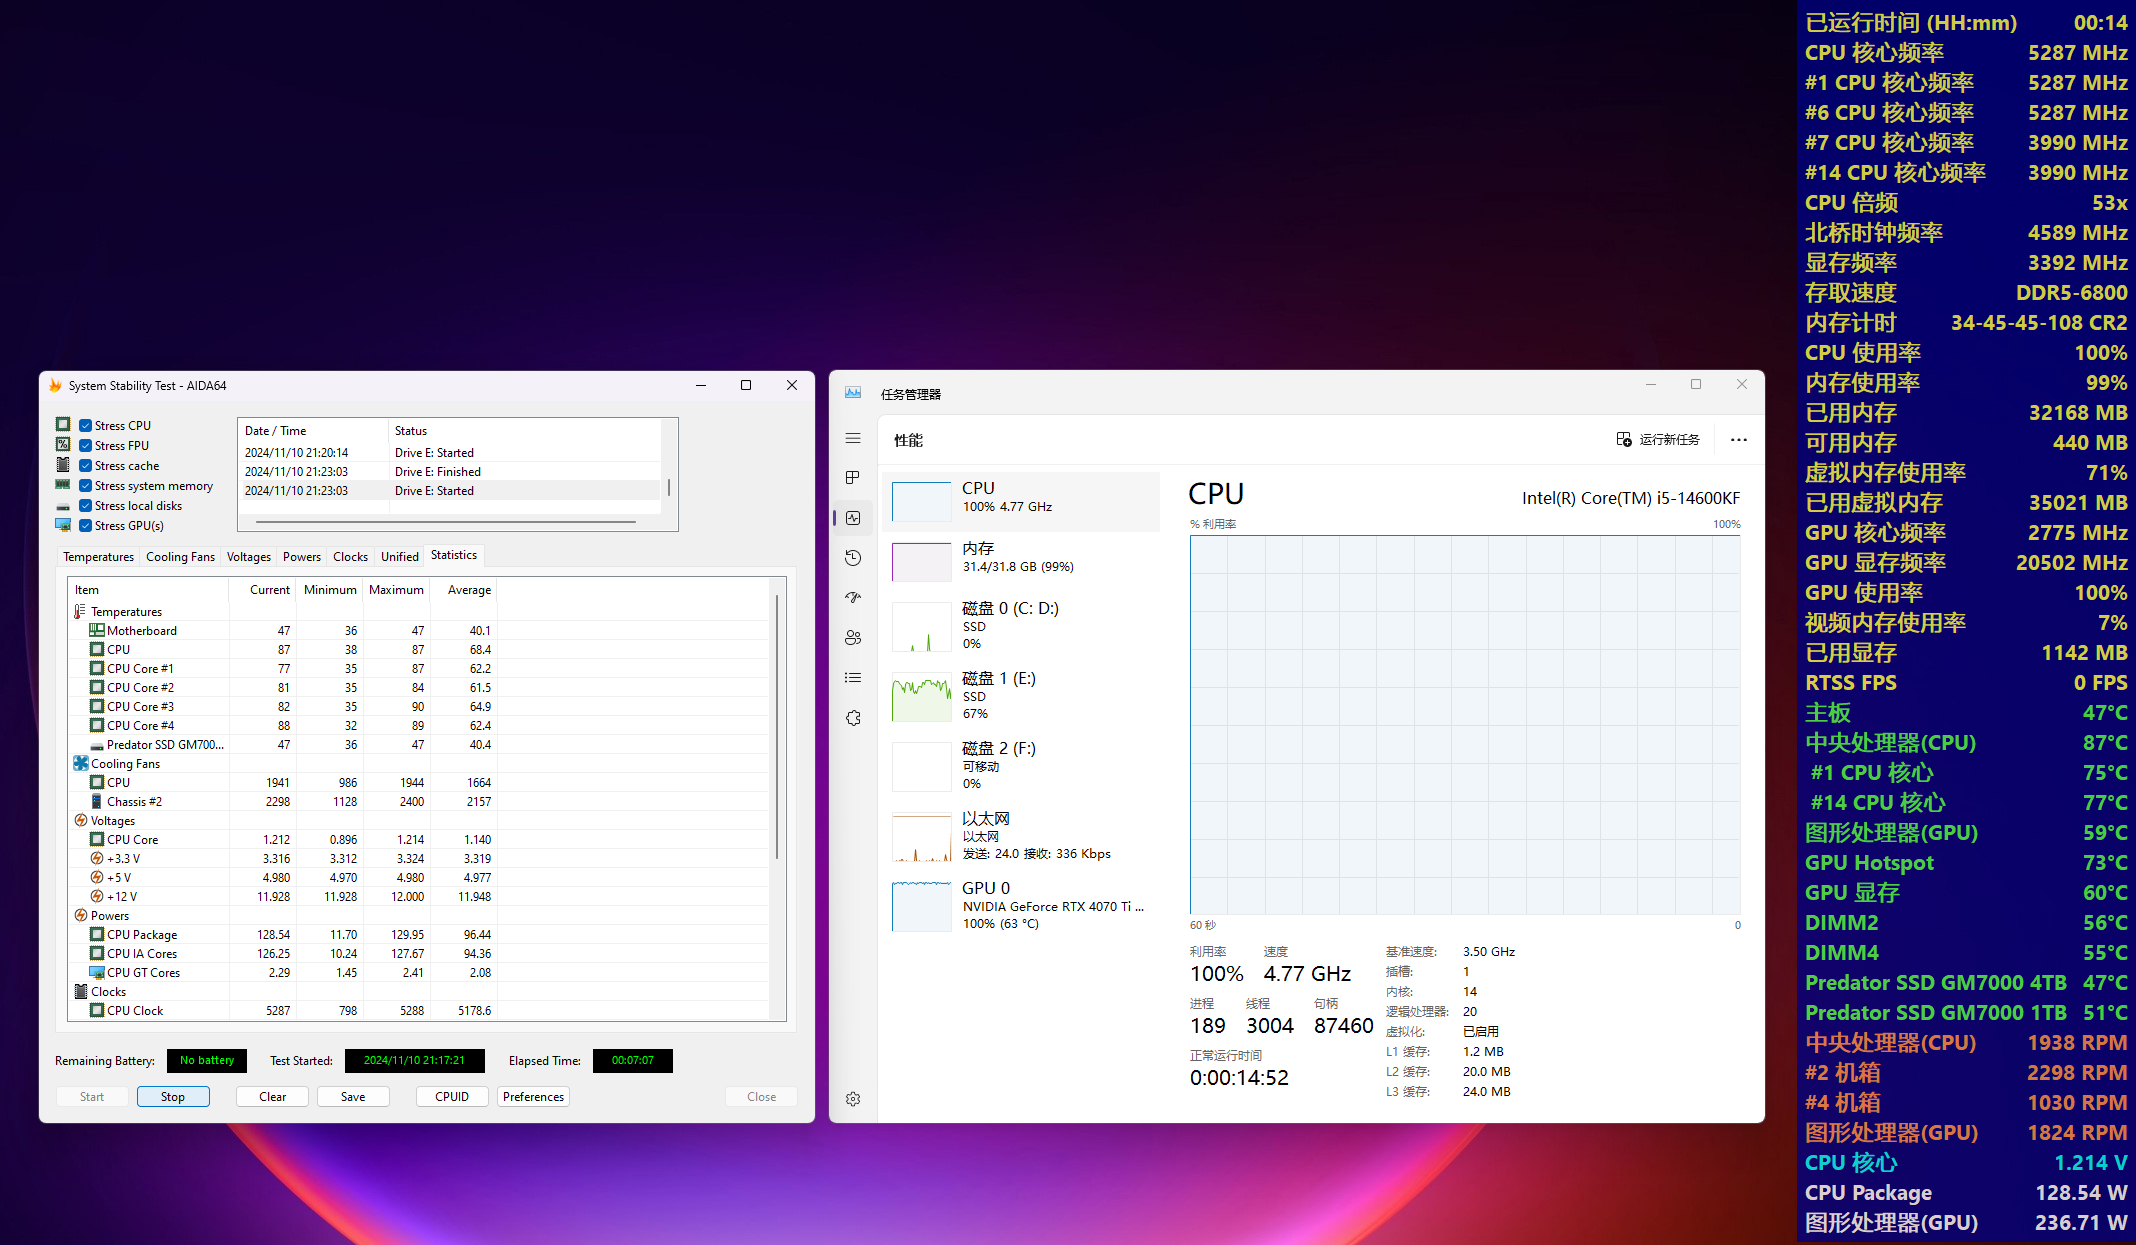2136x1245 pixels.
Task: Uncheck the Stress cache checkbox
Action: point(86,466)
